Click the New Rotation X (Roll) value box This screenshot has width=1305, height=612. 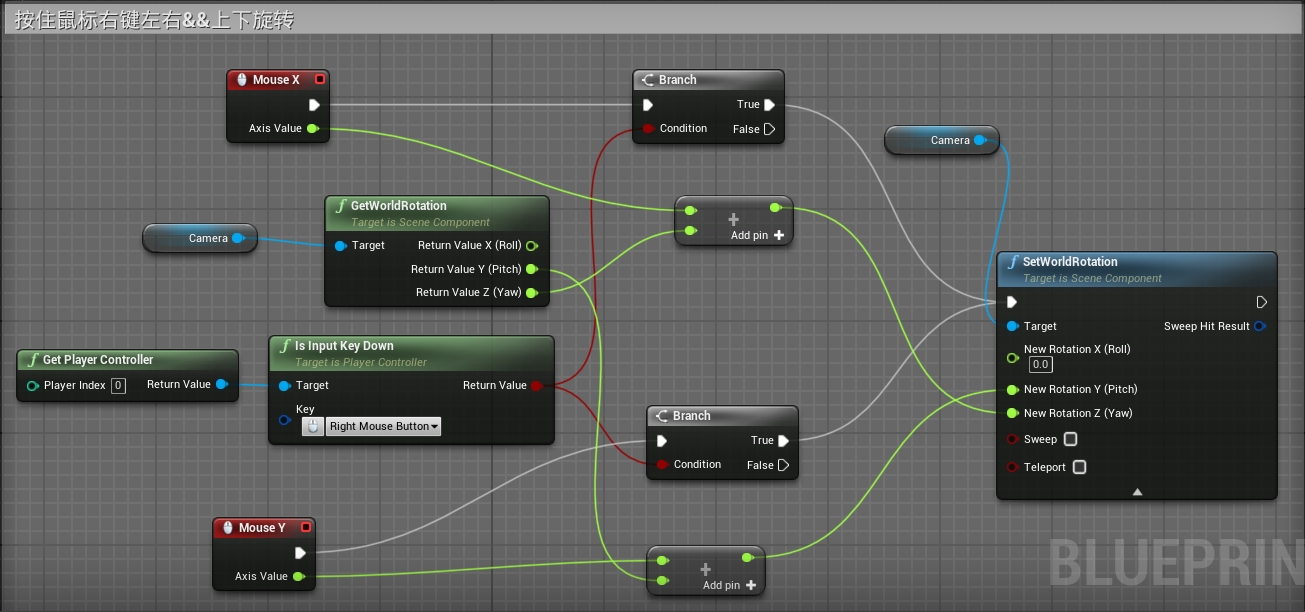(1041, 365)
